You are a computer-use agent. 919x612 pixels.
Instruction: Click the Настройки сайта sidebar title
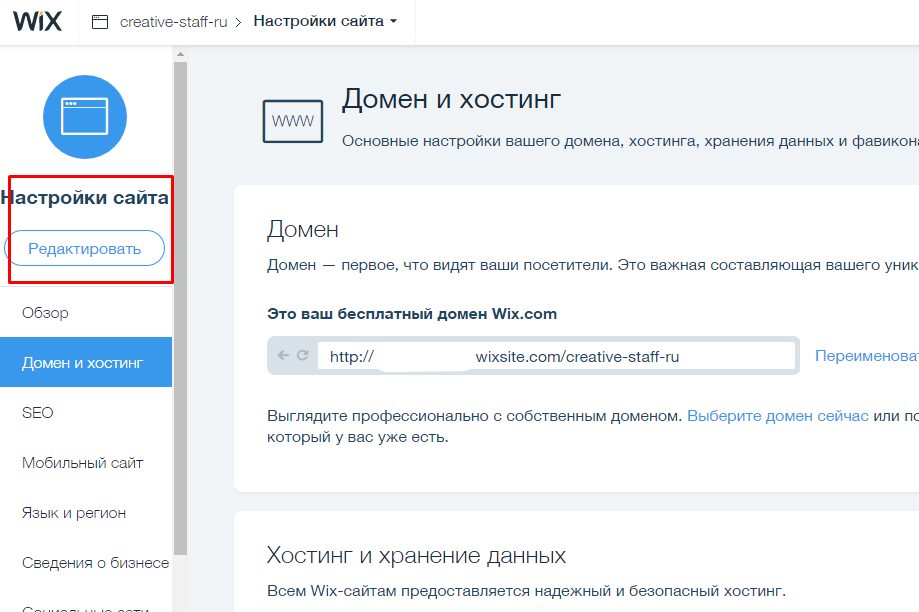(84, 198)
